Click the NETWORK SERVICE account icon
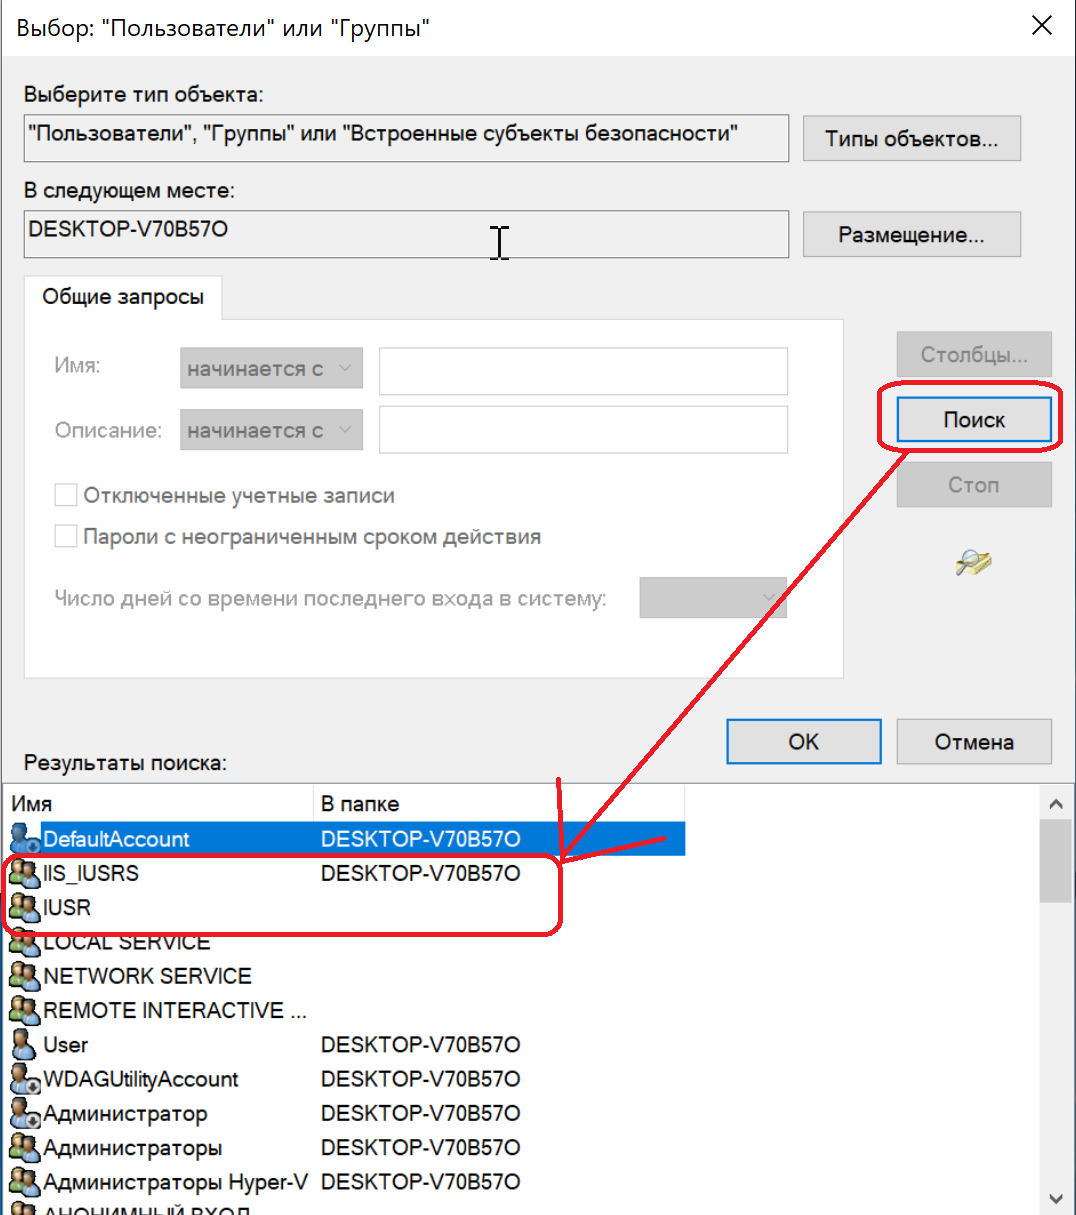This screenshot has width=1076, height=1215. coord(25,976)
